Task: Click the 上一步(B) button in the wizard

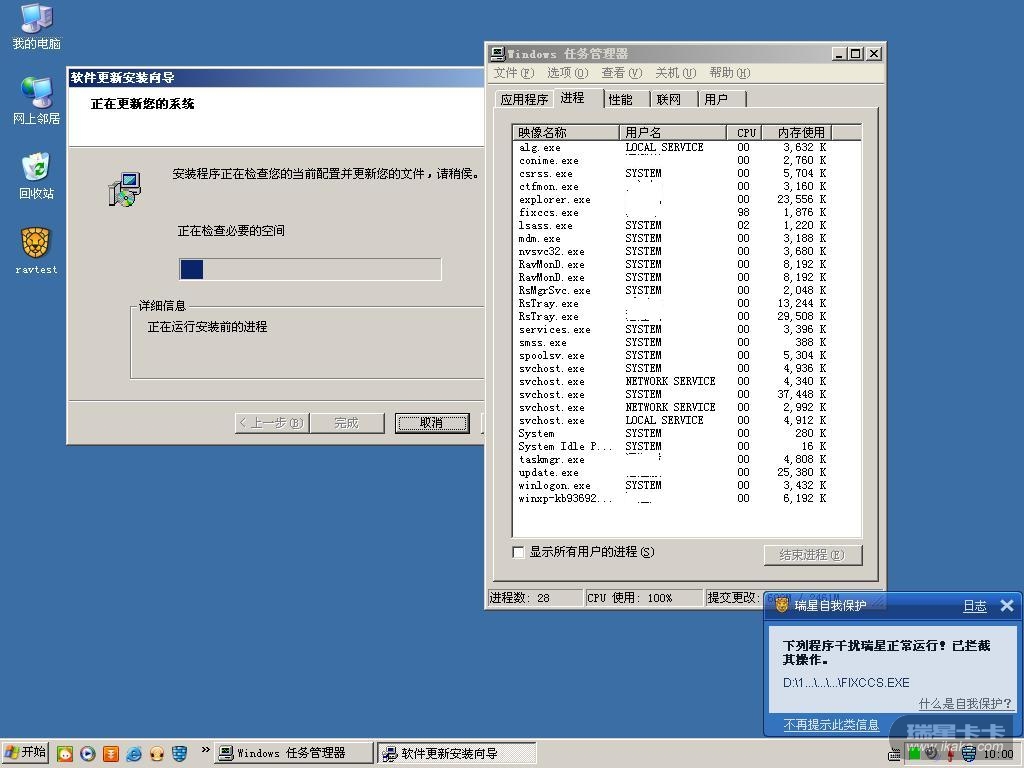Action: [x=272, y=423]
